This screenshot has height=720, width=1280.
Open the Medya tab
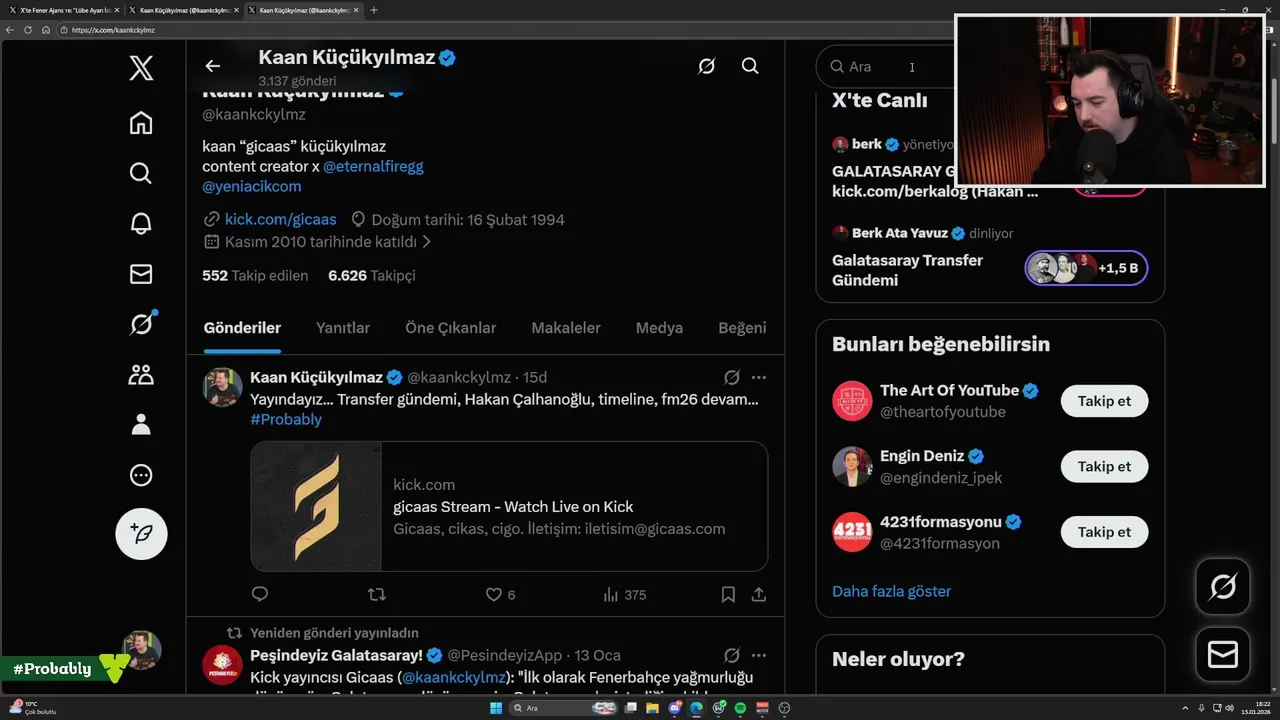(x=659, y=328)
